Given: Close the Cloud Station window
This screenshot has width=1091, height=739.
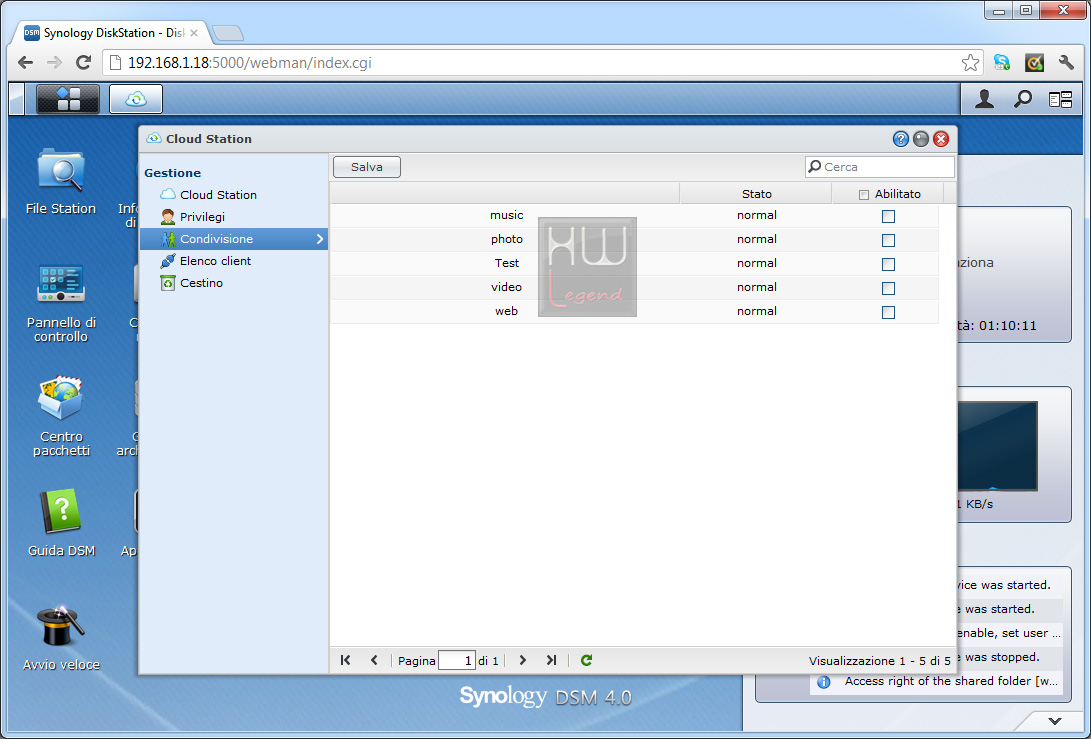Looking at the screenshot, I should (x=941, y=139).
